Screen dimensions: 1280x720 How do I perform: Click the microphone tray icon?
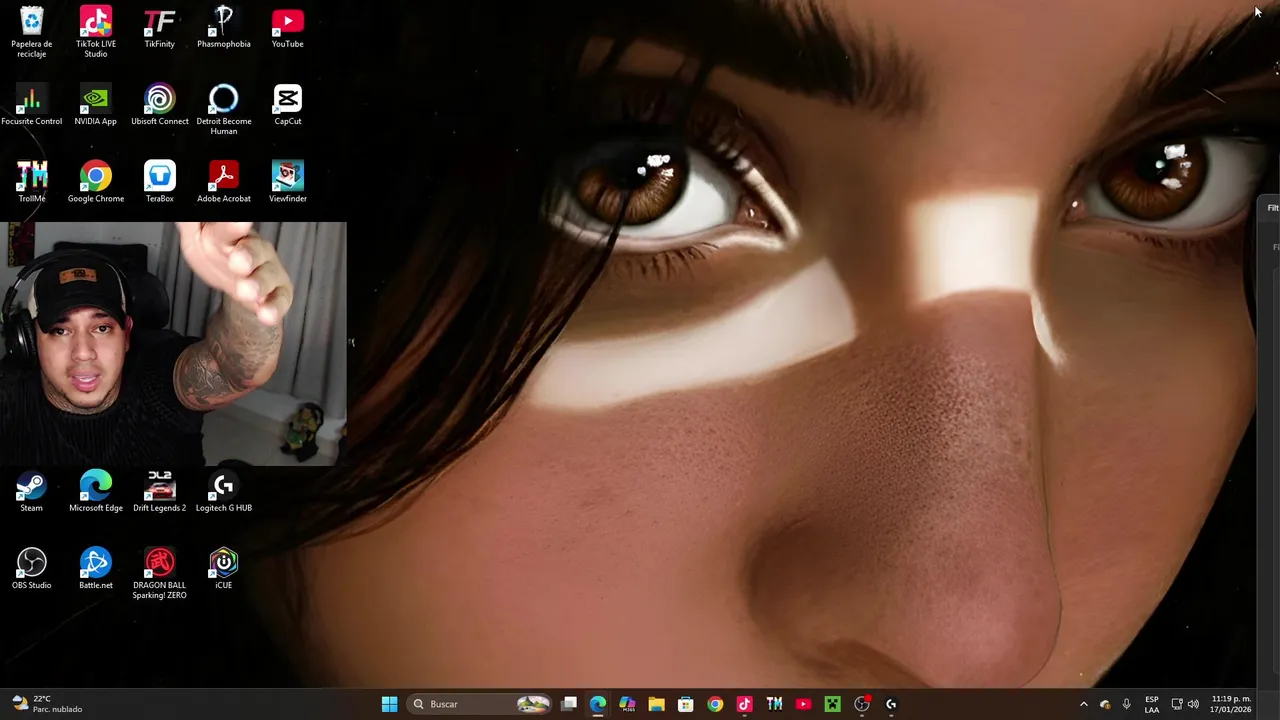(1127, 704)
